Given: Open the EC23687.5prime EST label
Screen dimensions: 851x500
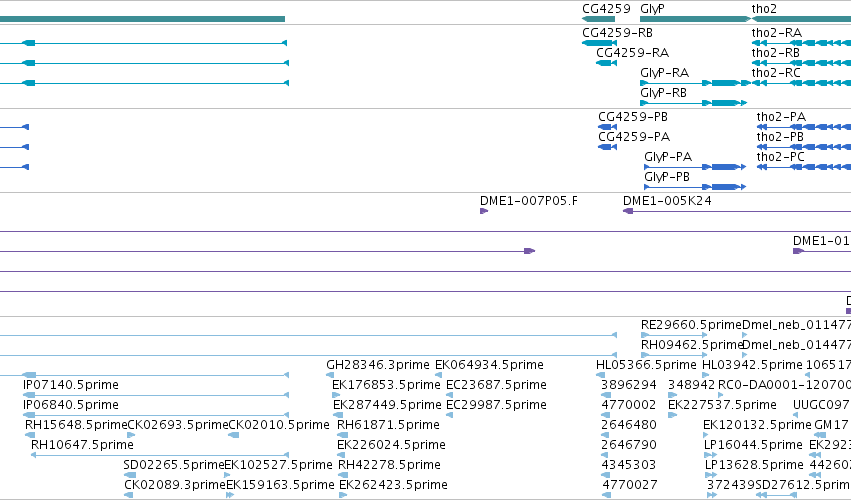Looking at the screenshot, I should [x=496, y=385].
